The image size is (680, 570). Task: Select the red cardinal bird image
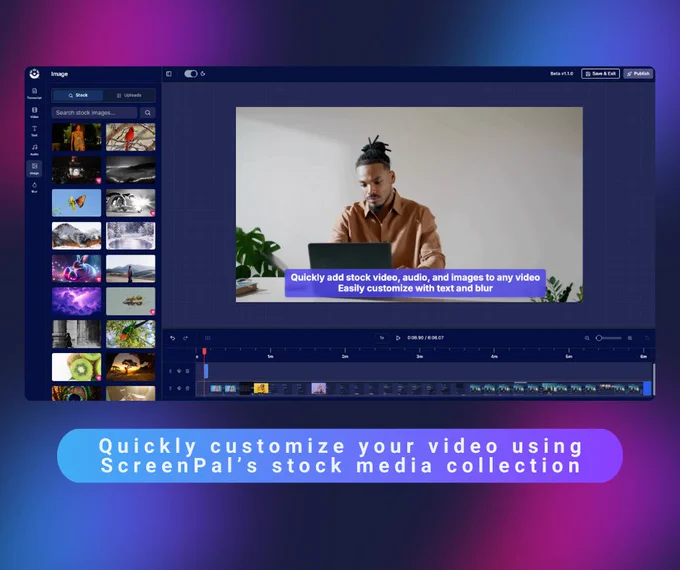pyautogui.click(x=131, y=137)
